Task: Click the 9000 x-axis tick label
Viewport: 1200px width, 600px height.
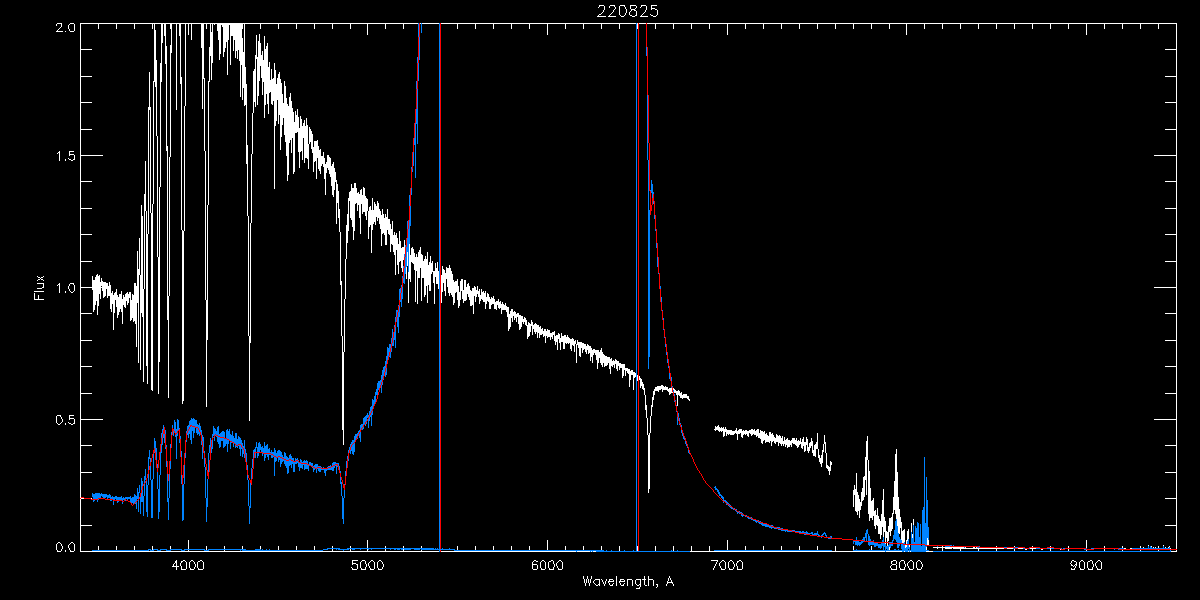Action: pos(1086,564)
